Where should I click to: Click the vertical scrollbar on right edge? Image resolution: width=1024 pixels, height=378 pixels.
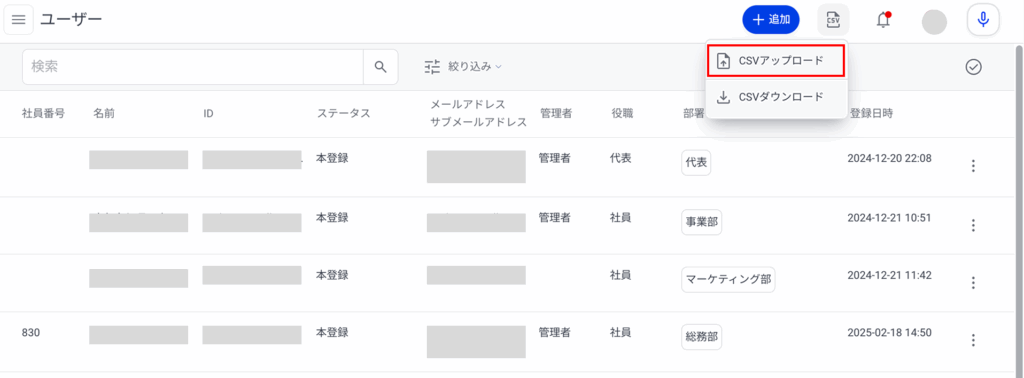point(1019,209)
